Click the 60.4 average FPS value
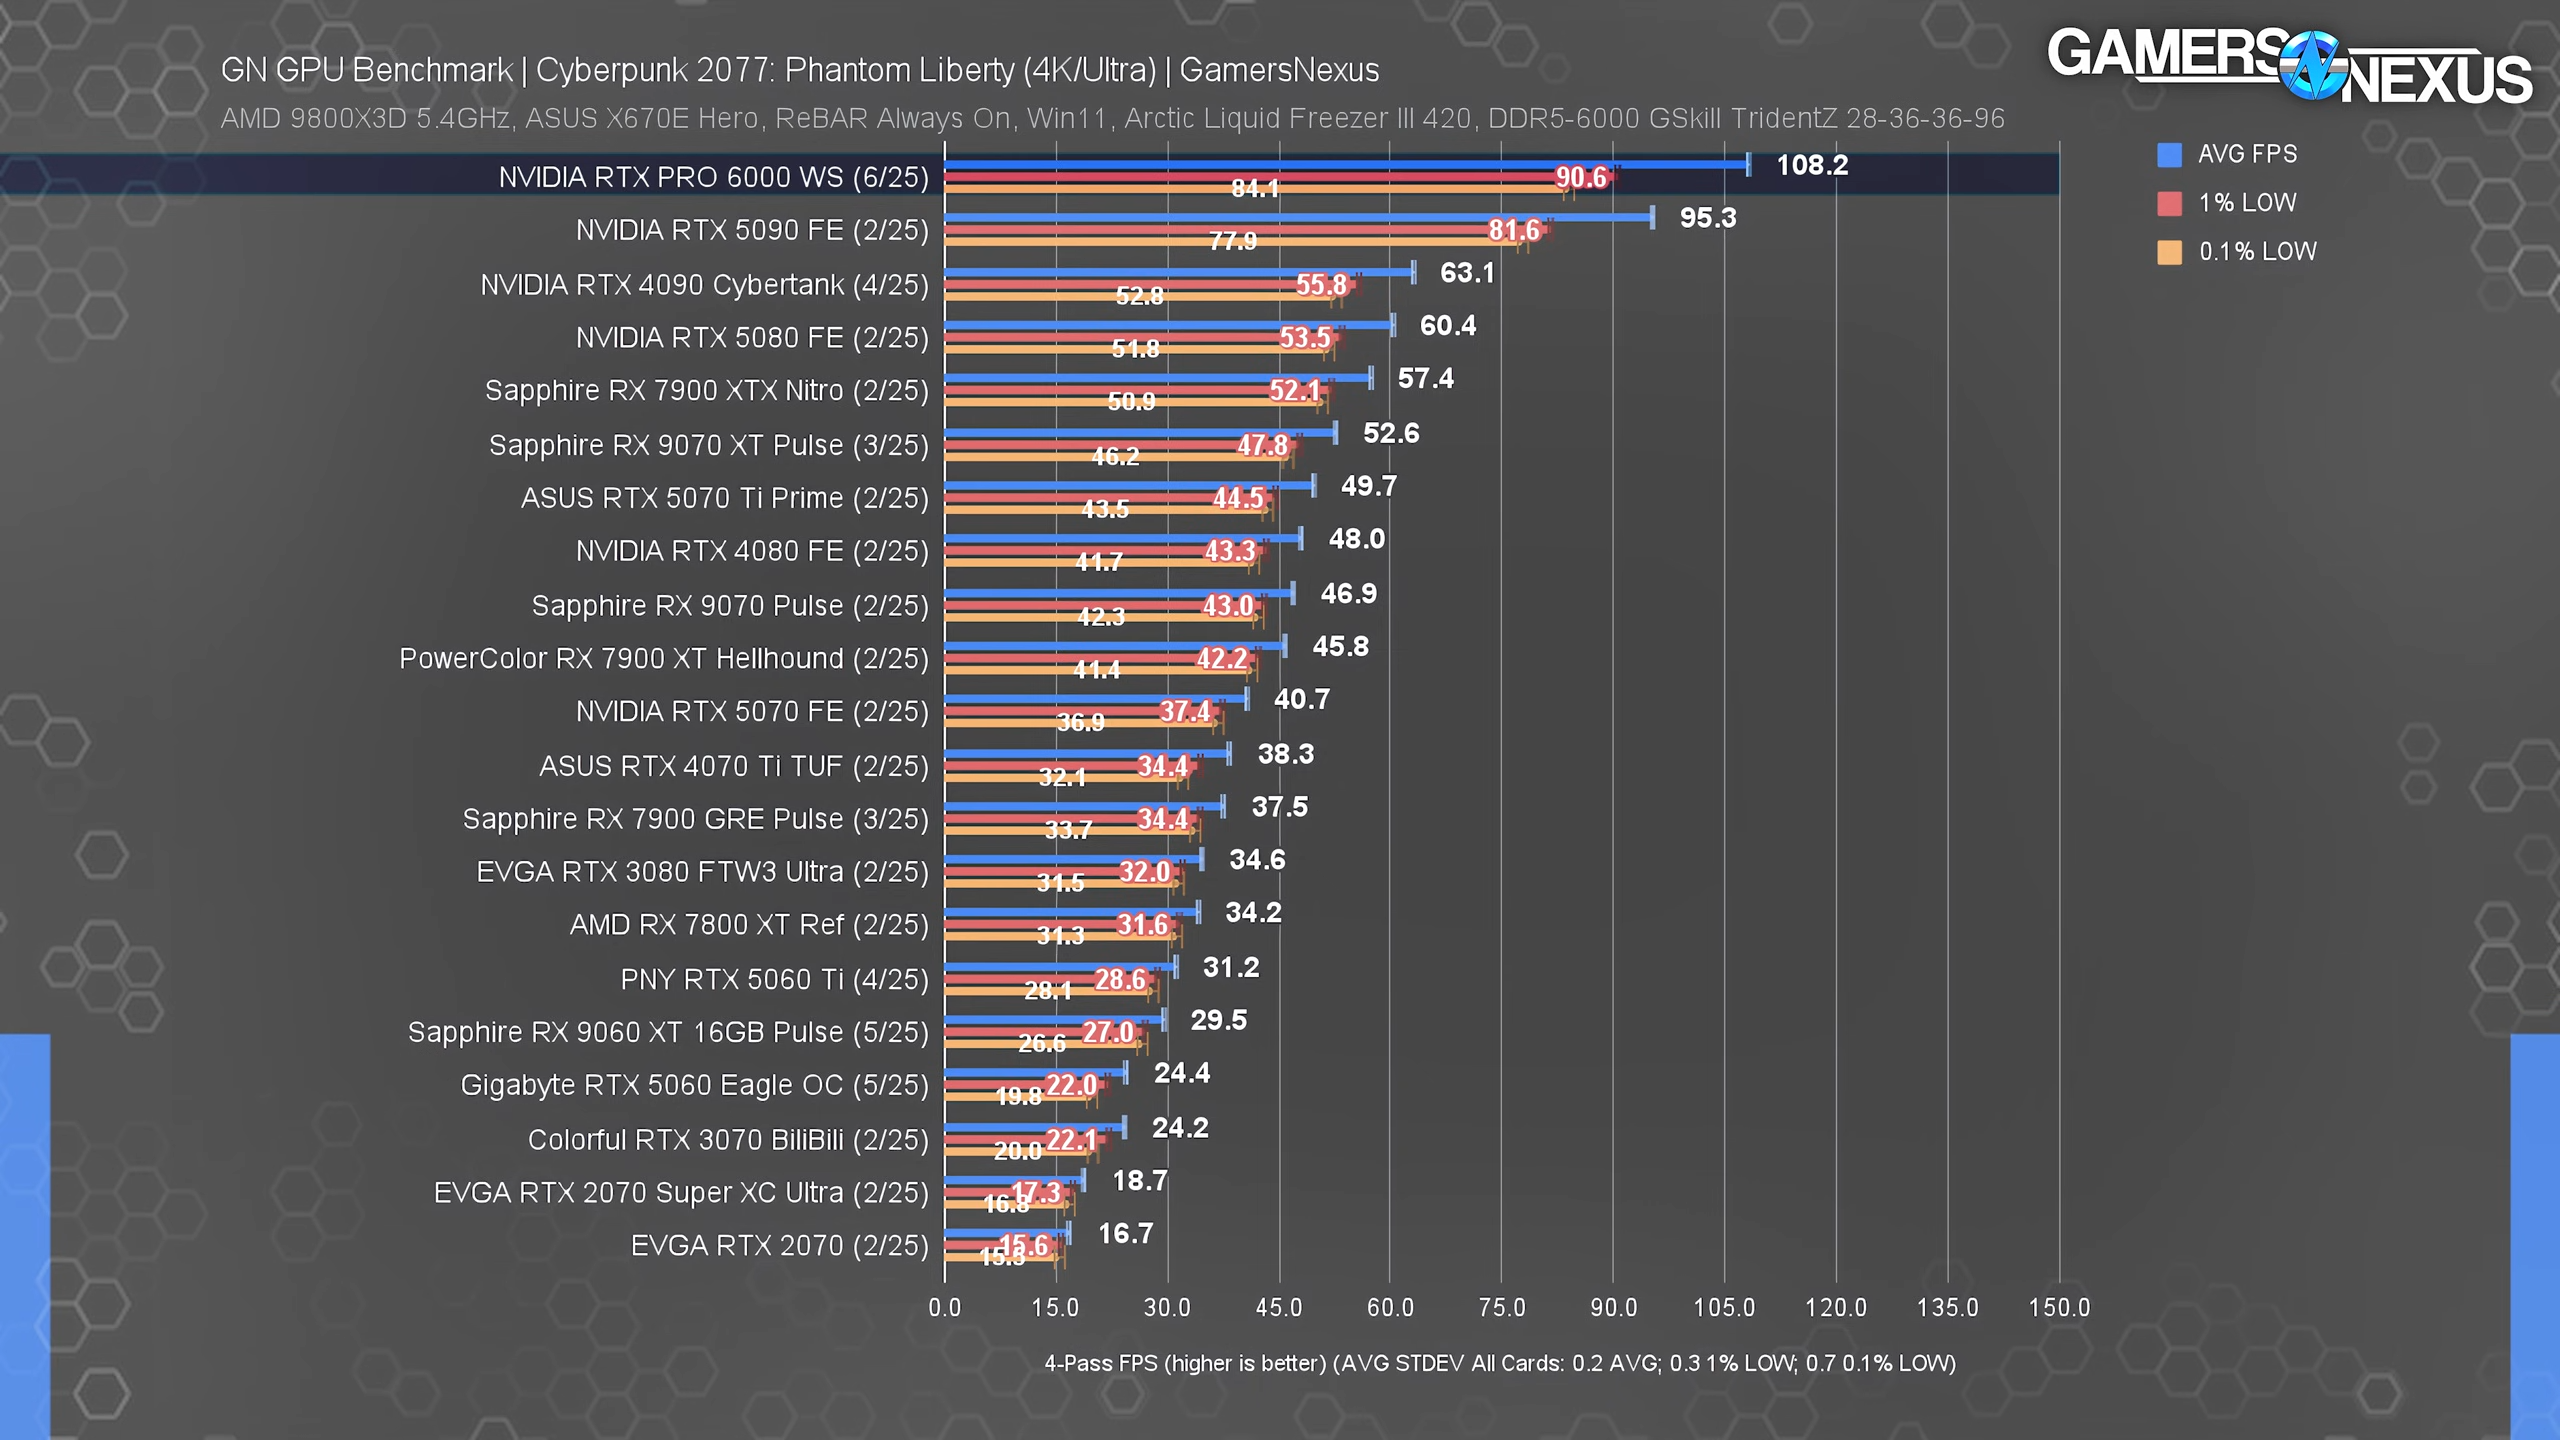This screenshot has width=2560, height=1440. (x=1448, y=327)
